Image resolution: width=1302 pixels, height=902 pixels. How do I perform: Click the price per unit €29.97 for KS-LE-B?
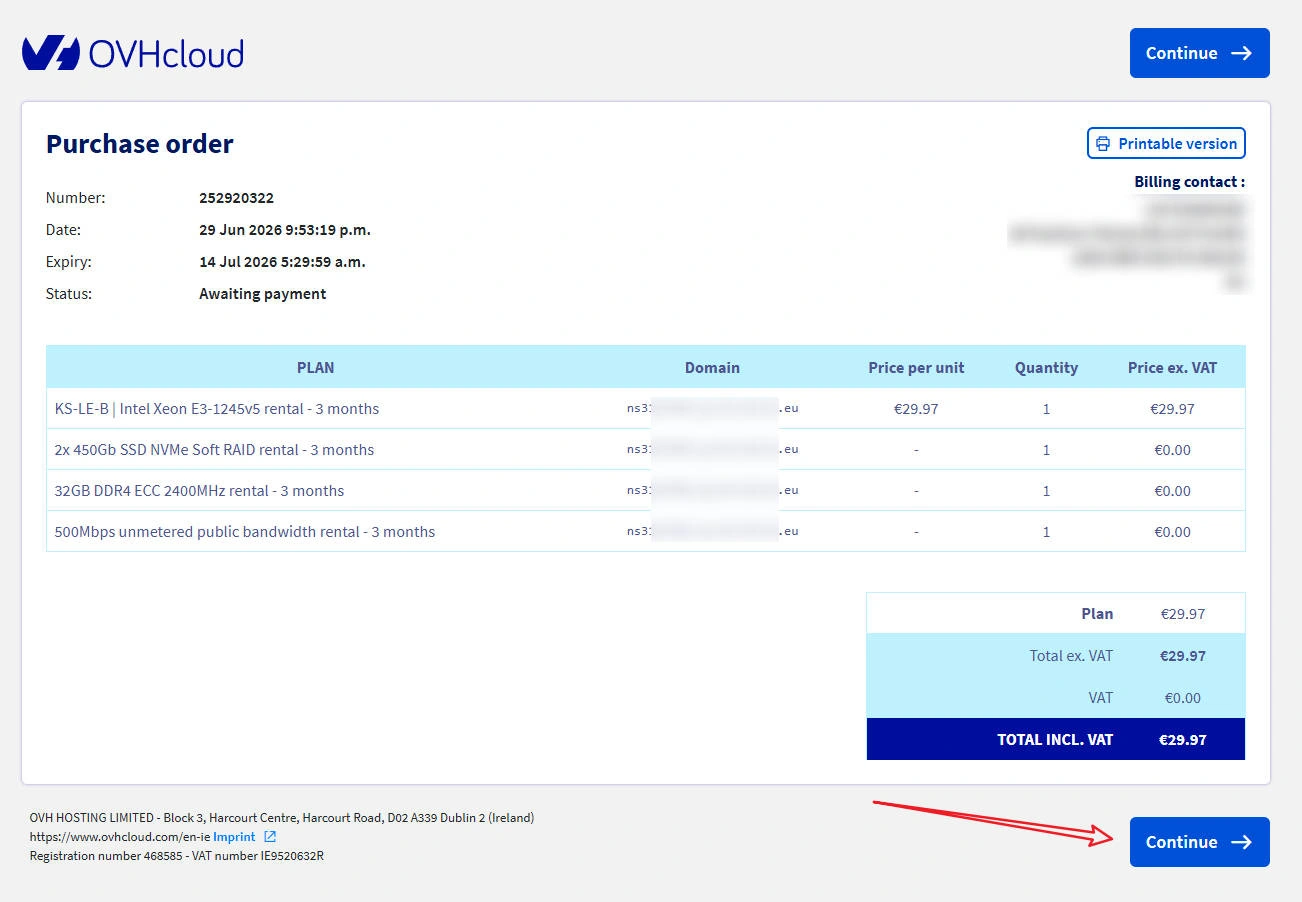pos(916,409)
